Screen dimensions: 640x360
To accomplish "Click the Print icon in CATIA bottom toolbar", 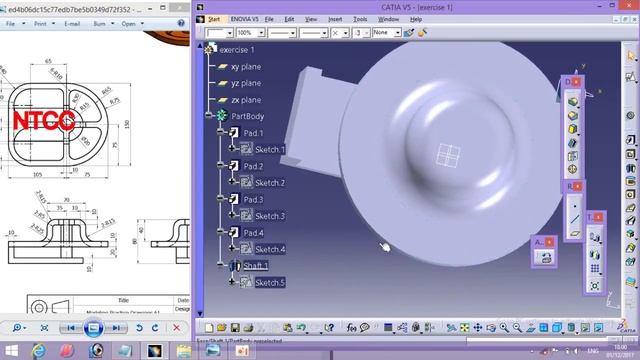I will 248,328.
